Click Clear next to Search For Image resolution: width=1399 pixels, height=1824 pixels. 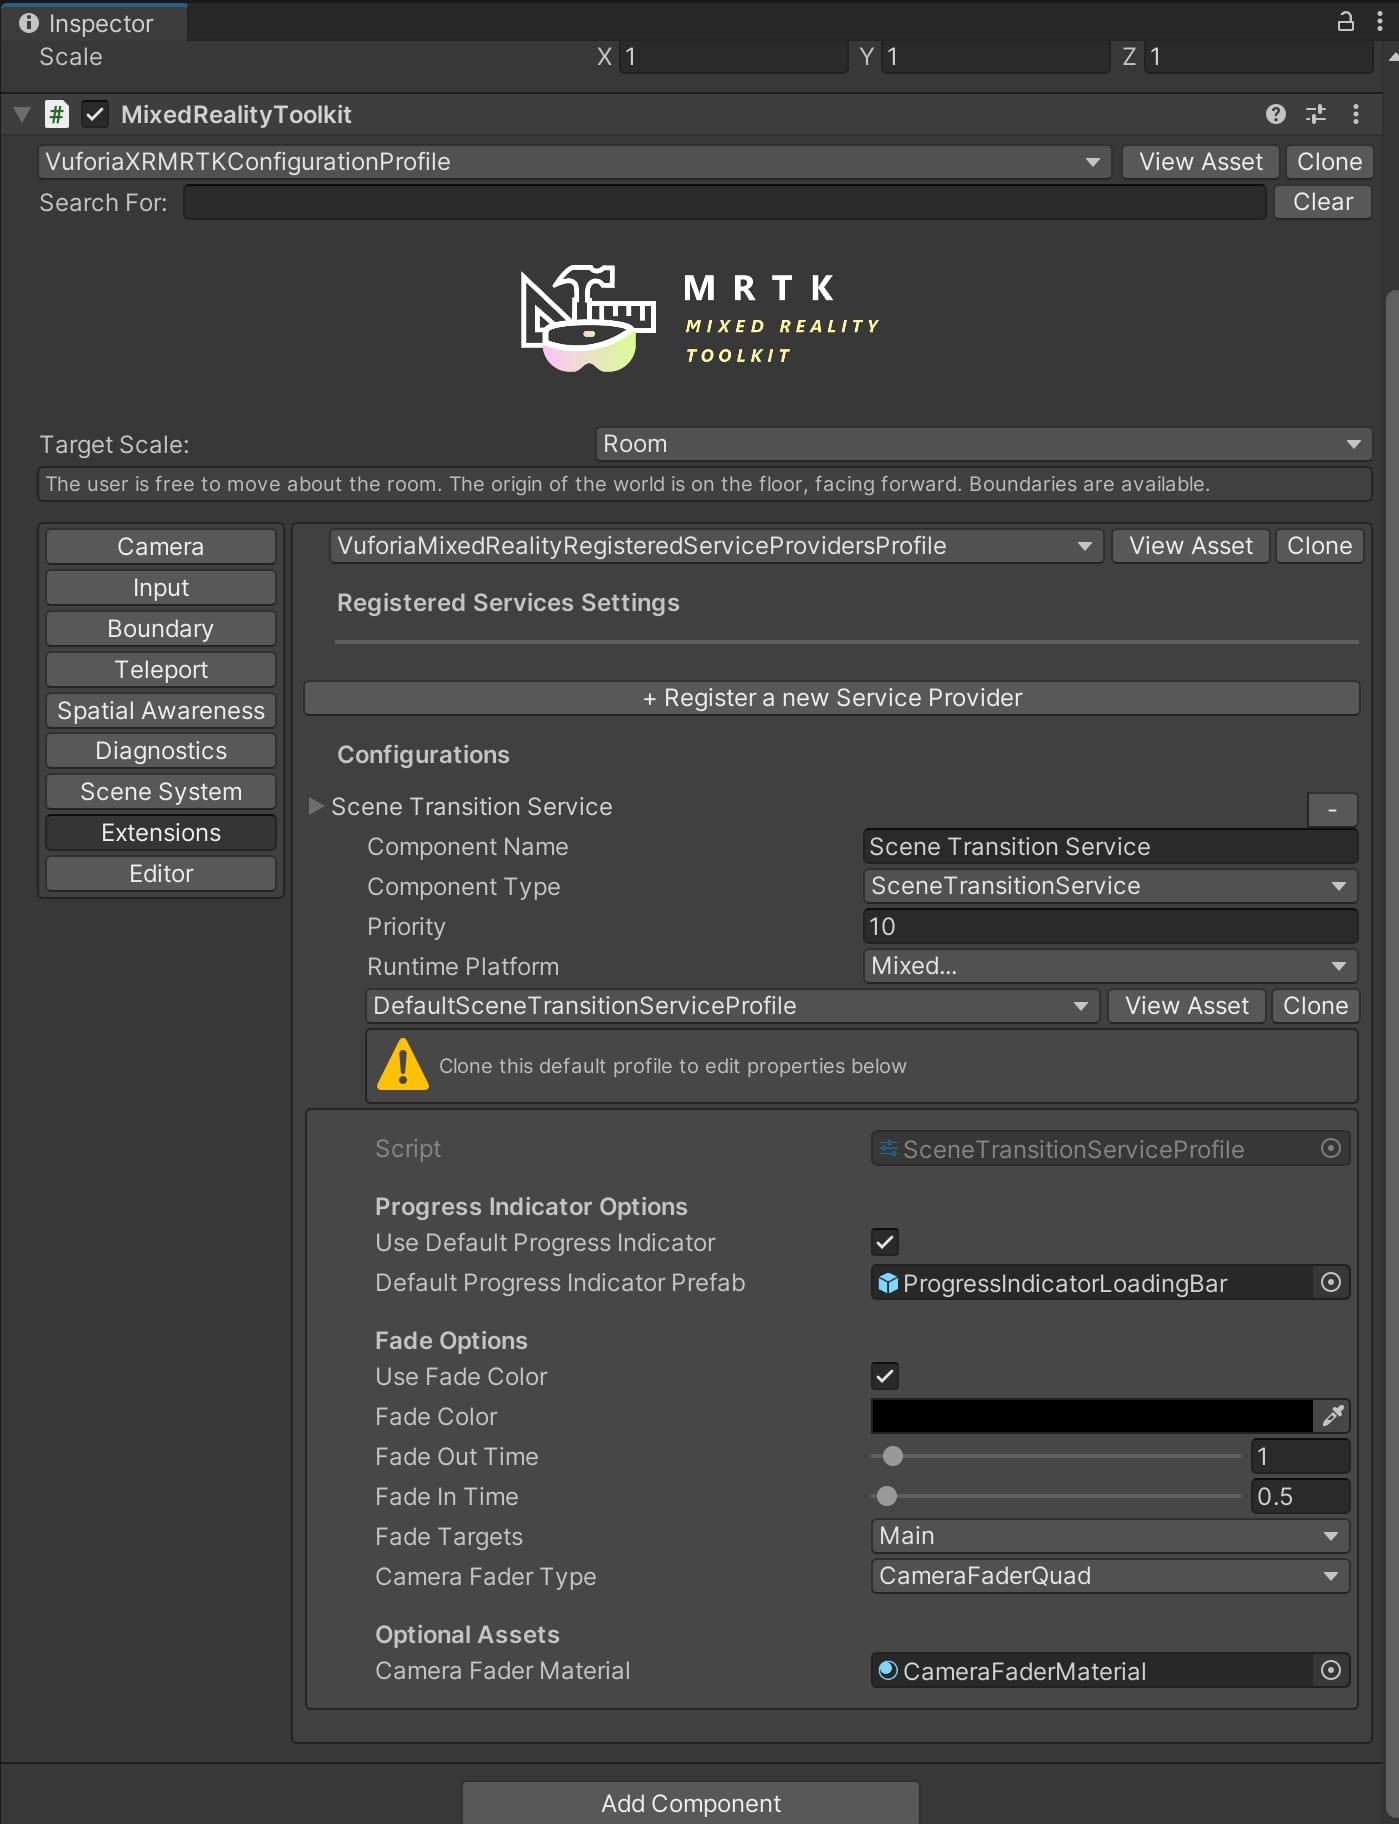pyautogui.click(x=1322, y=202)
